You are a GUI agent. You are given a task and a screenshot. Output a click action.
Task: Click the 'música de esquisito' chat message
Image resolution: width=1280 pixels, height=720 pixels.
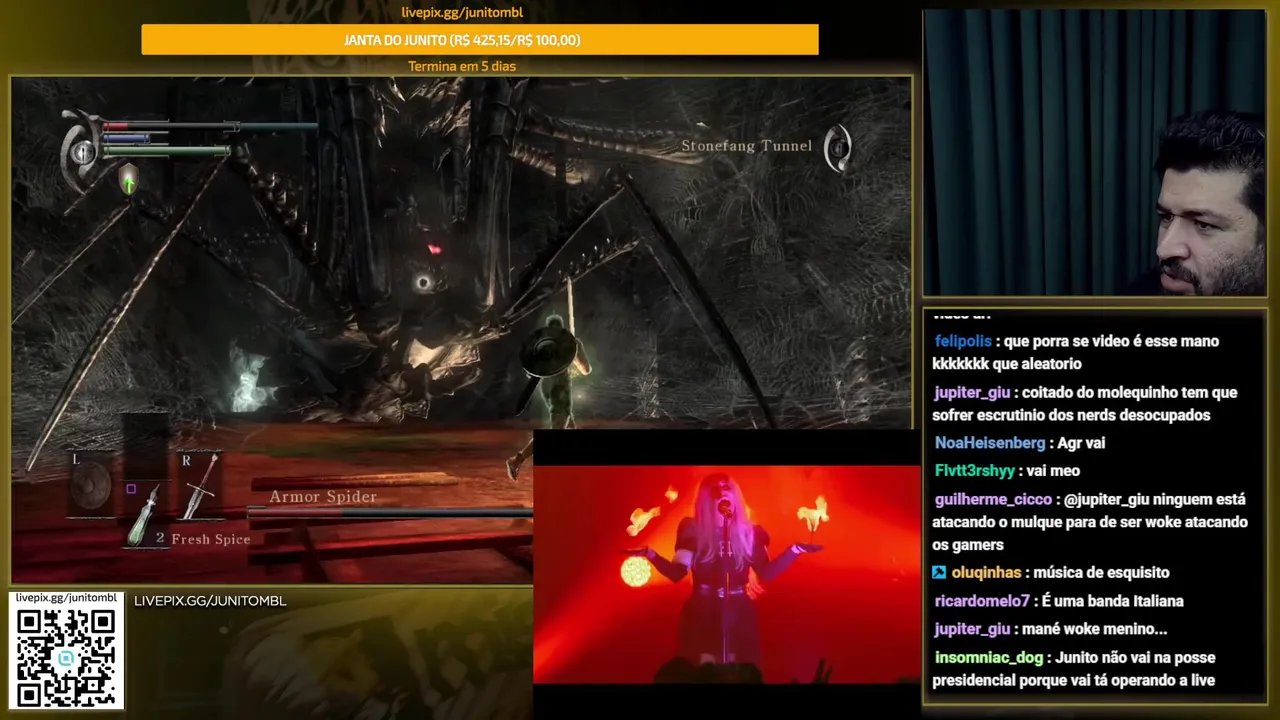1101,573
